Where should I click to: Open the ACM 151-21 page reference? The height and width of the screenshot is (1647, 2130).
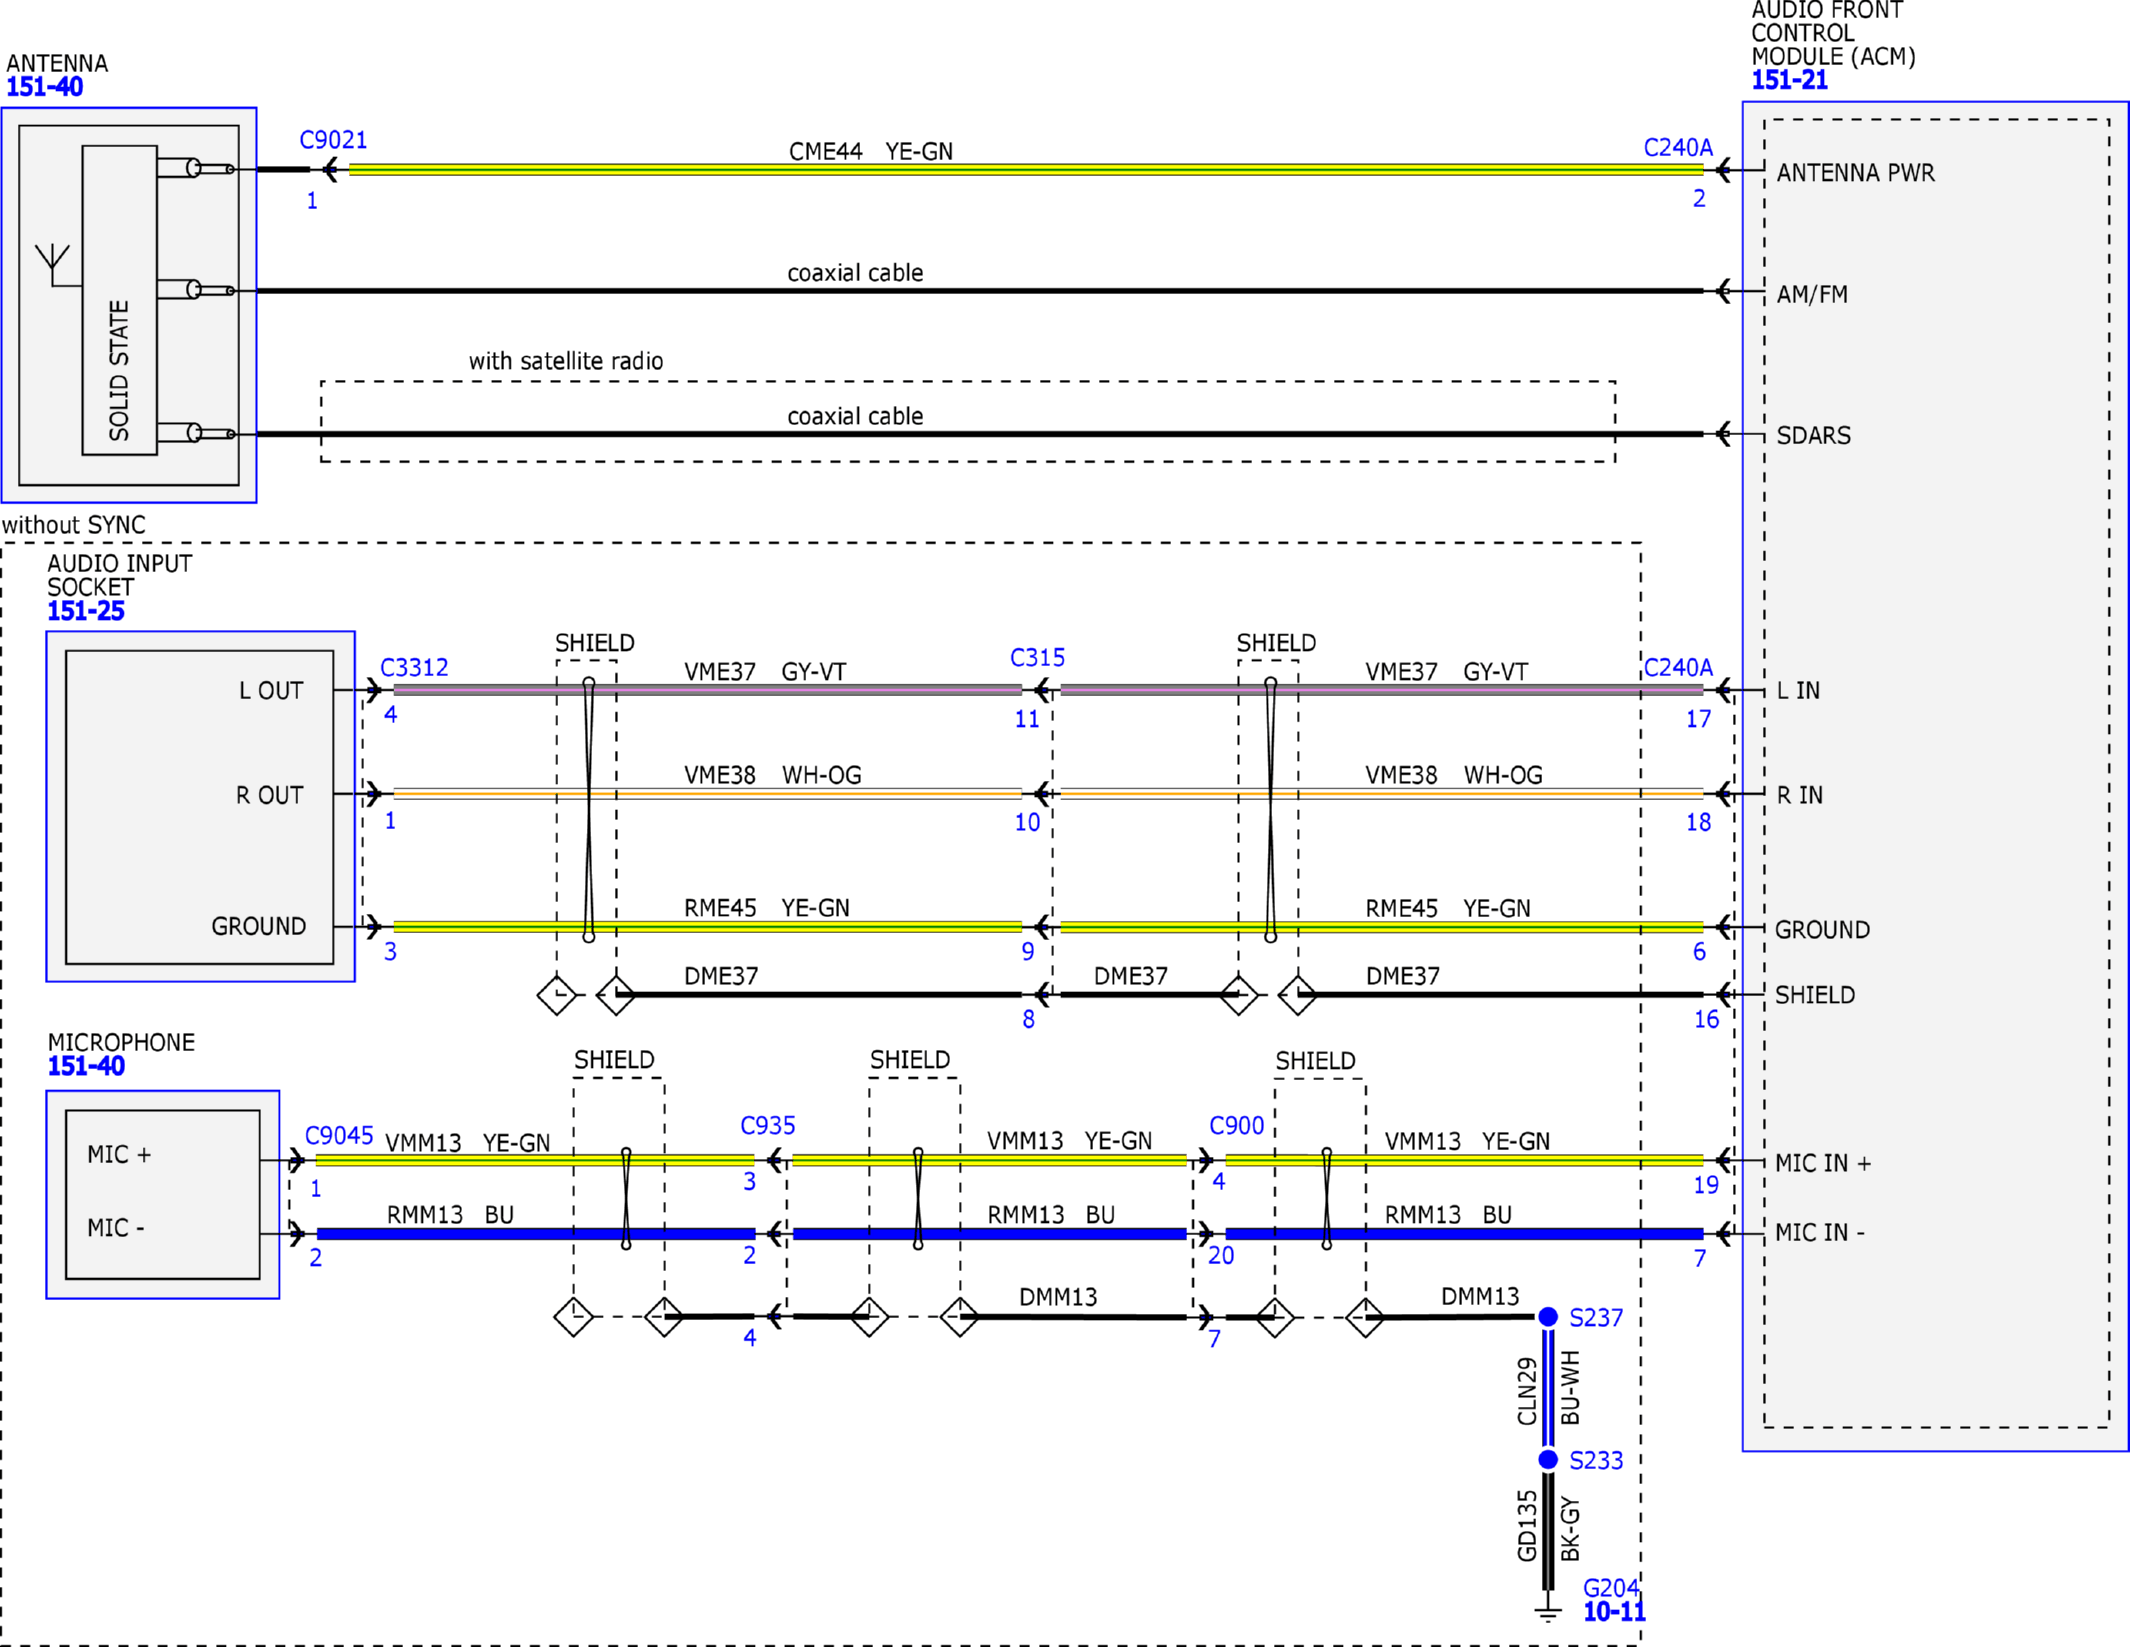click(1788, 81)
